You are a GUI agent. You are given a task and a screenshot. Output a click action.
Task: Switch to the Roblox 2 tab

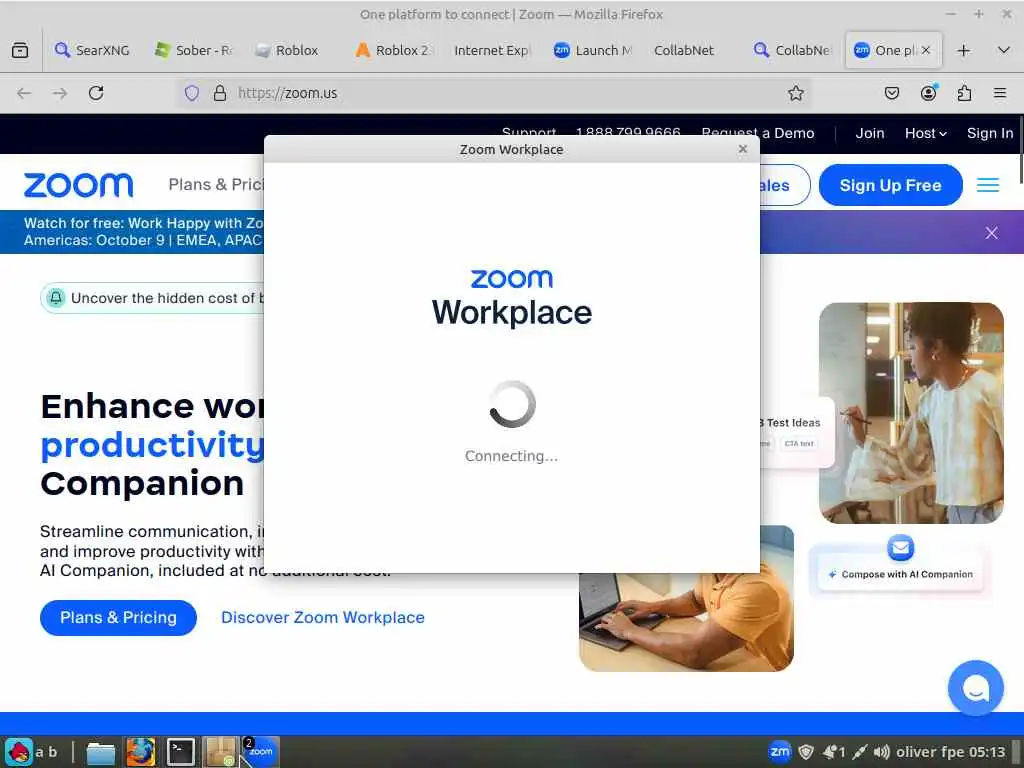[x=392, y=50]
